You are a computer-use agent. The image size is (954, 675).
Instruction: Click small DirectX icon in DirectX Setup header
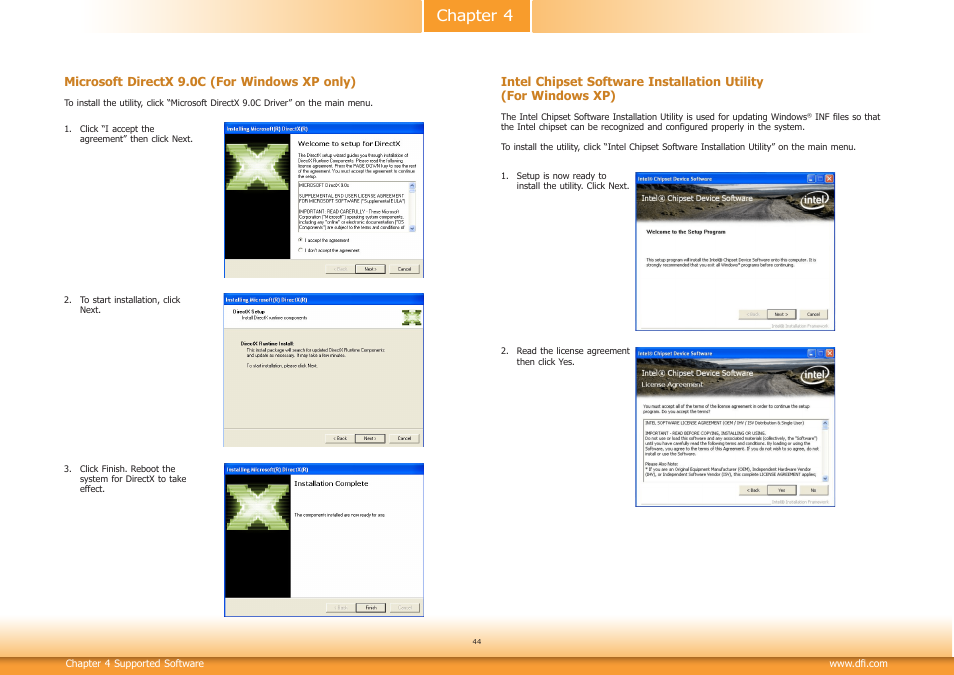tap(411, 317)
